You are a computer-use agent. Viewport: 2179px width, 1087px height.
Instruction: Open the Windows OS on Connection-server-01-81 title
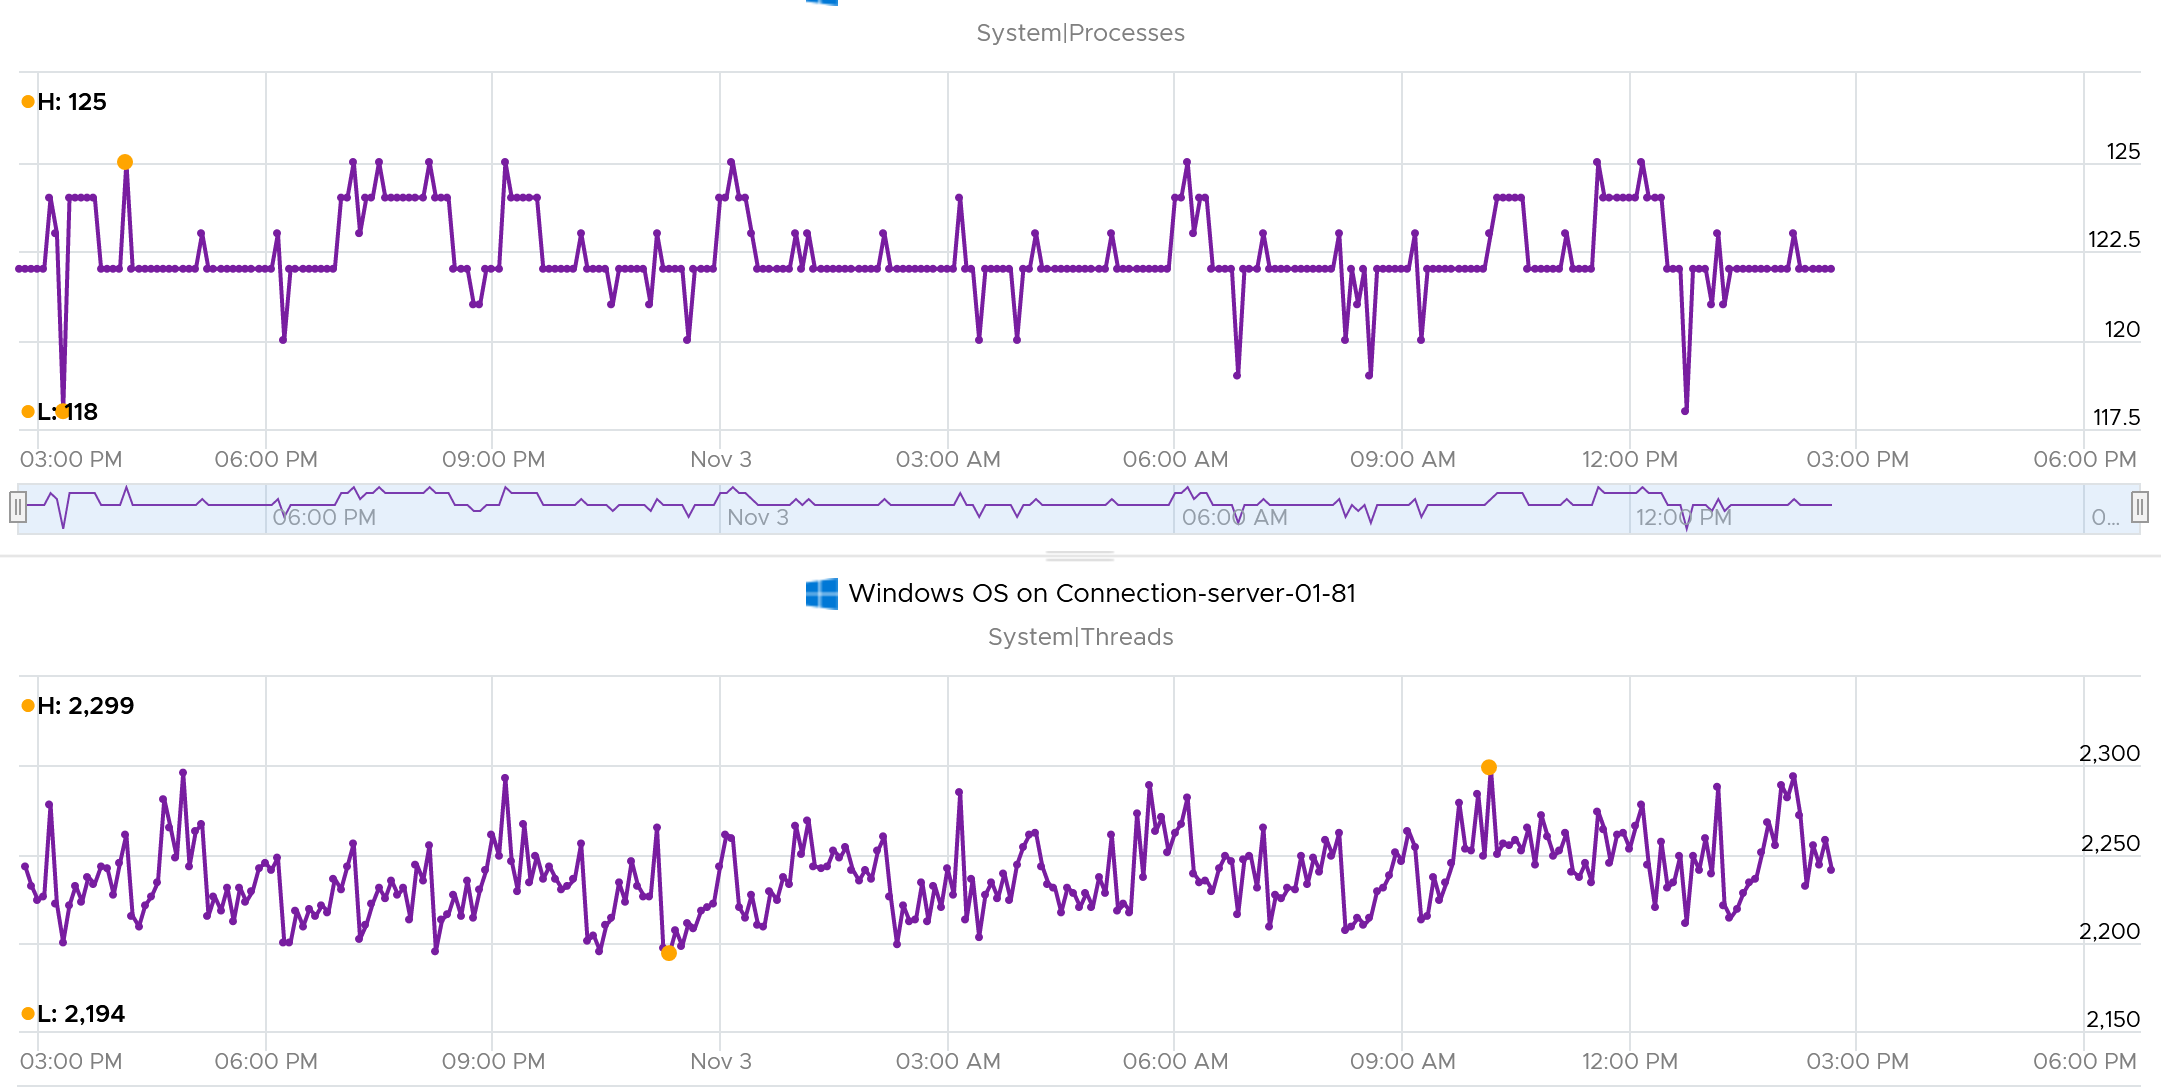pos(1102,593)
